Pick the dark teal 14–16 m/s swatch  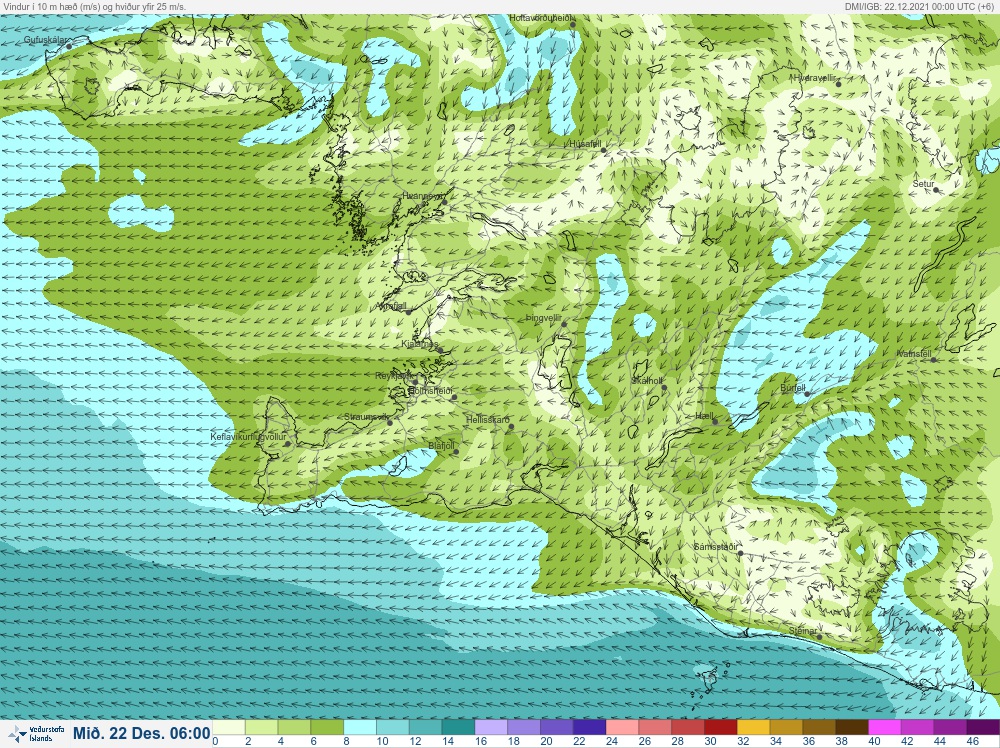coord(459,728)
